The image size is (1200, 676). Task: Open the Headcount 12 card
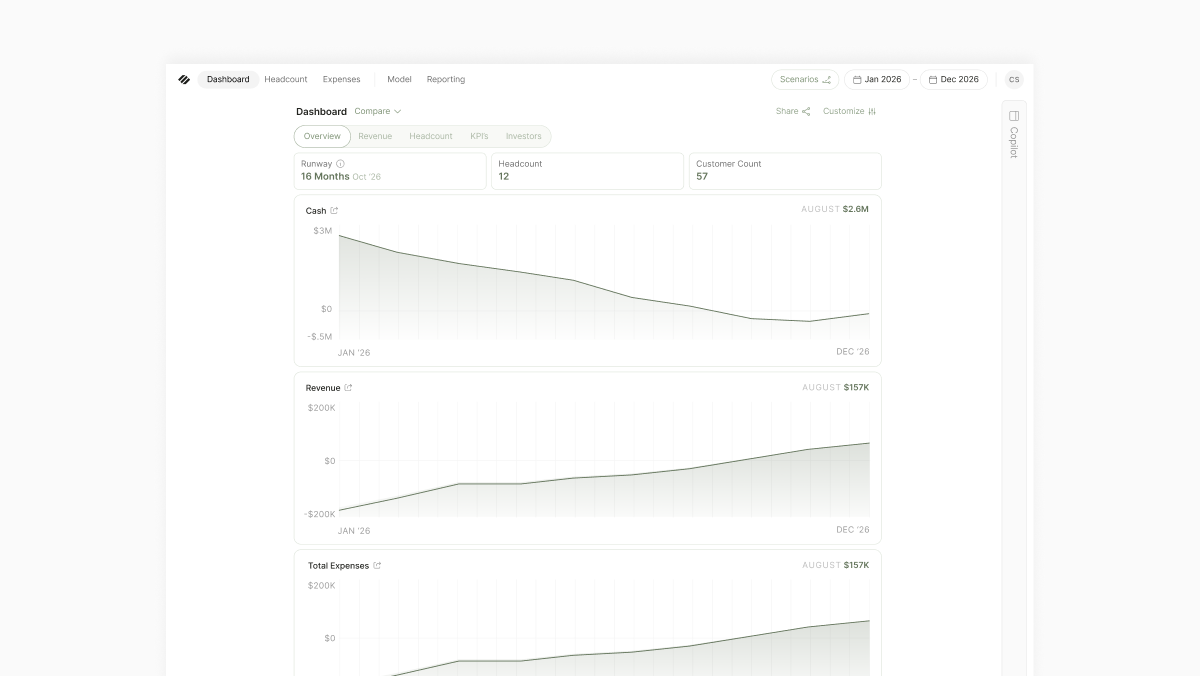[587, 171]
